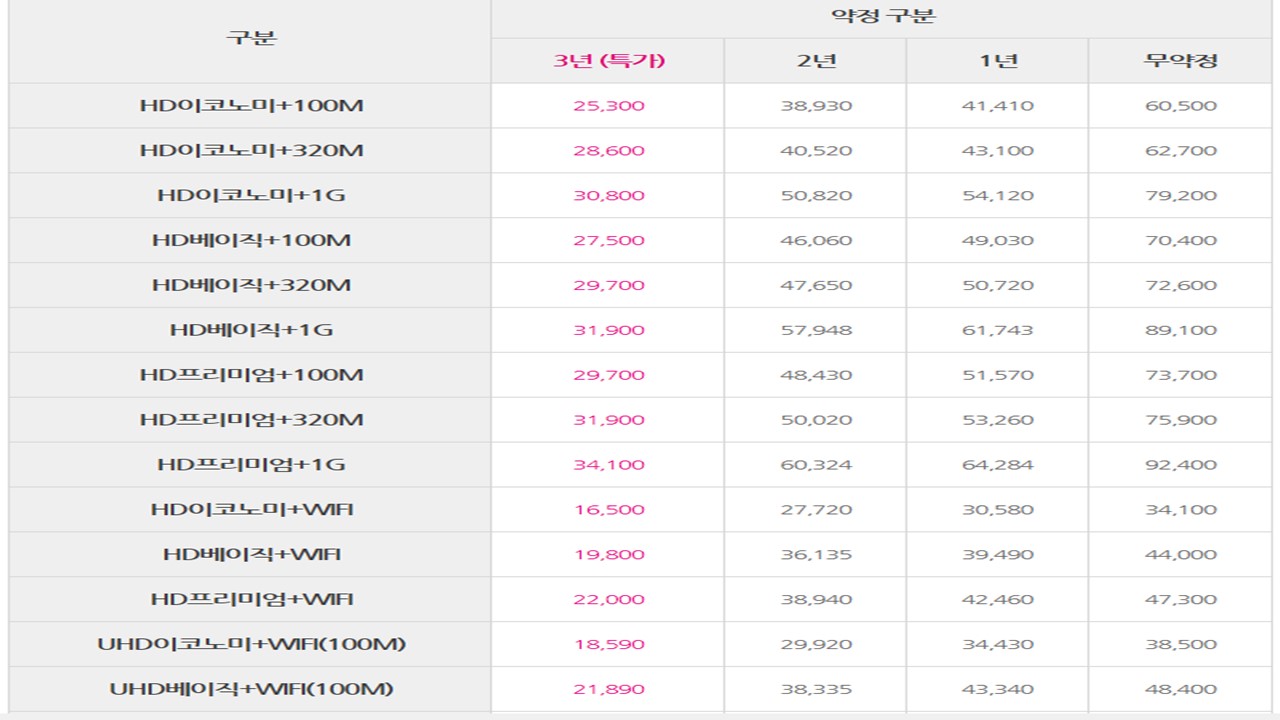Click the UHD이코노미+WIFI(100M) row label
1280x720 pixels.
[x=251, y=645]
